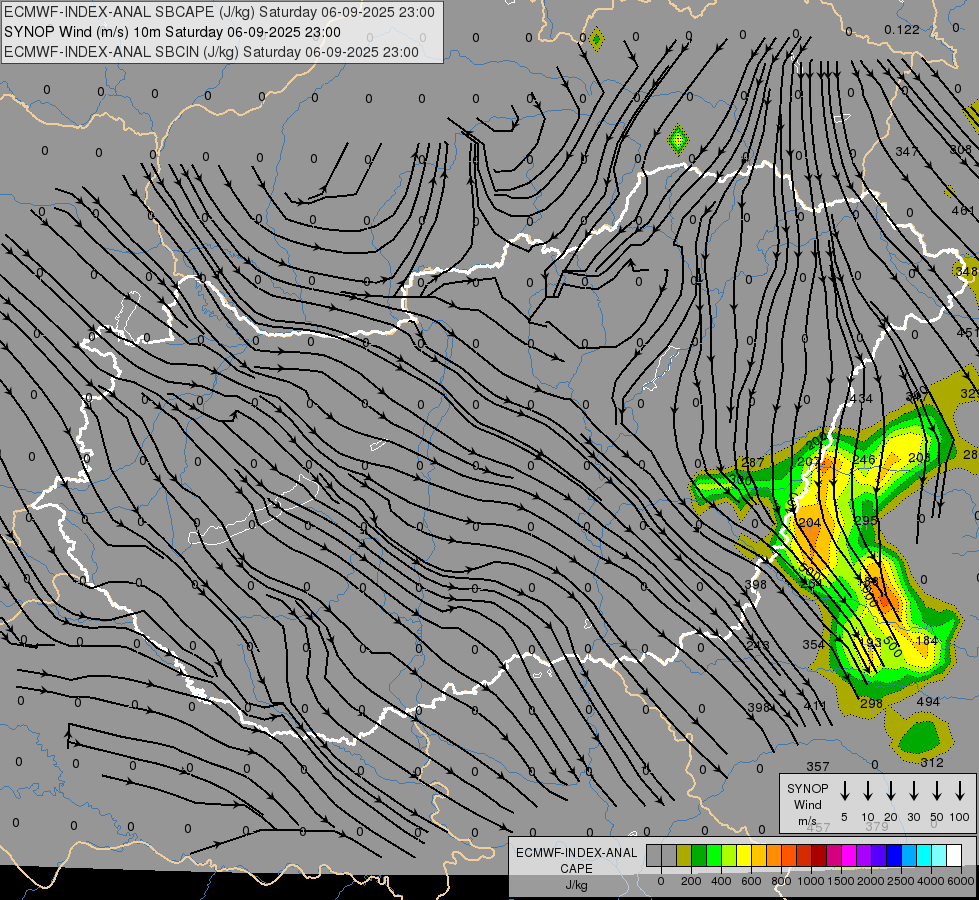979x900 pixels.
Task: Click the 287 value on the map
Action: tap(752, 463)
